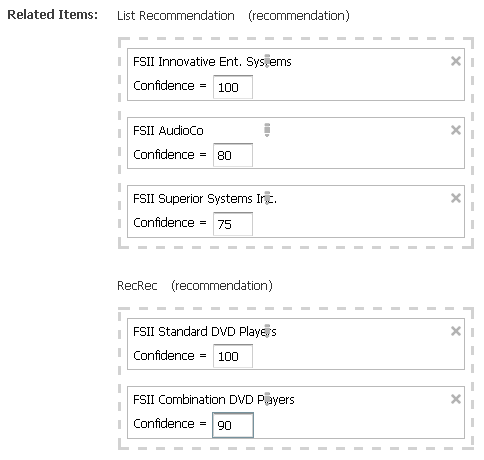This screenshot has height=460, width=484.
Task: Click Standard DVD Players confidence box
Action: [x=233, y=356]
